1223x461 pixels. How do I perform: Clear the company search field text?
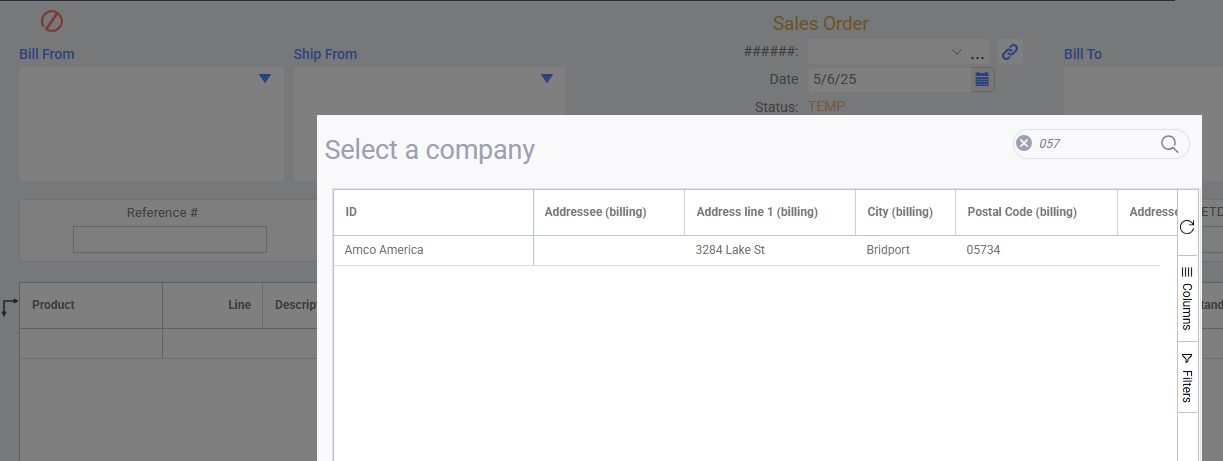click(1024, 143)
